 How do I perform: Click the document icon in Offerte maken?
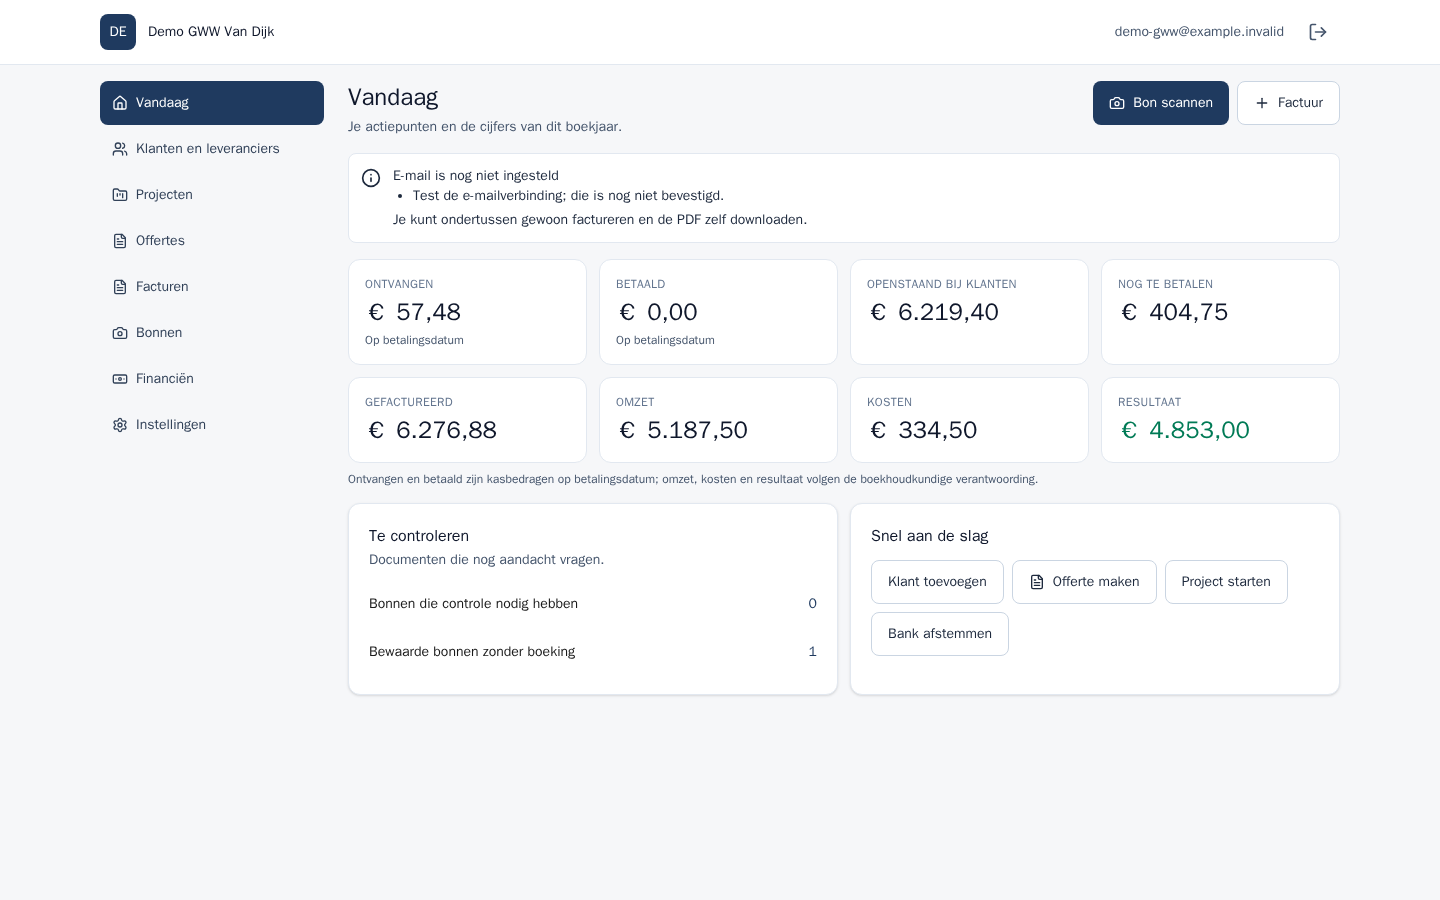[1037, 582]
